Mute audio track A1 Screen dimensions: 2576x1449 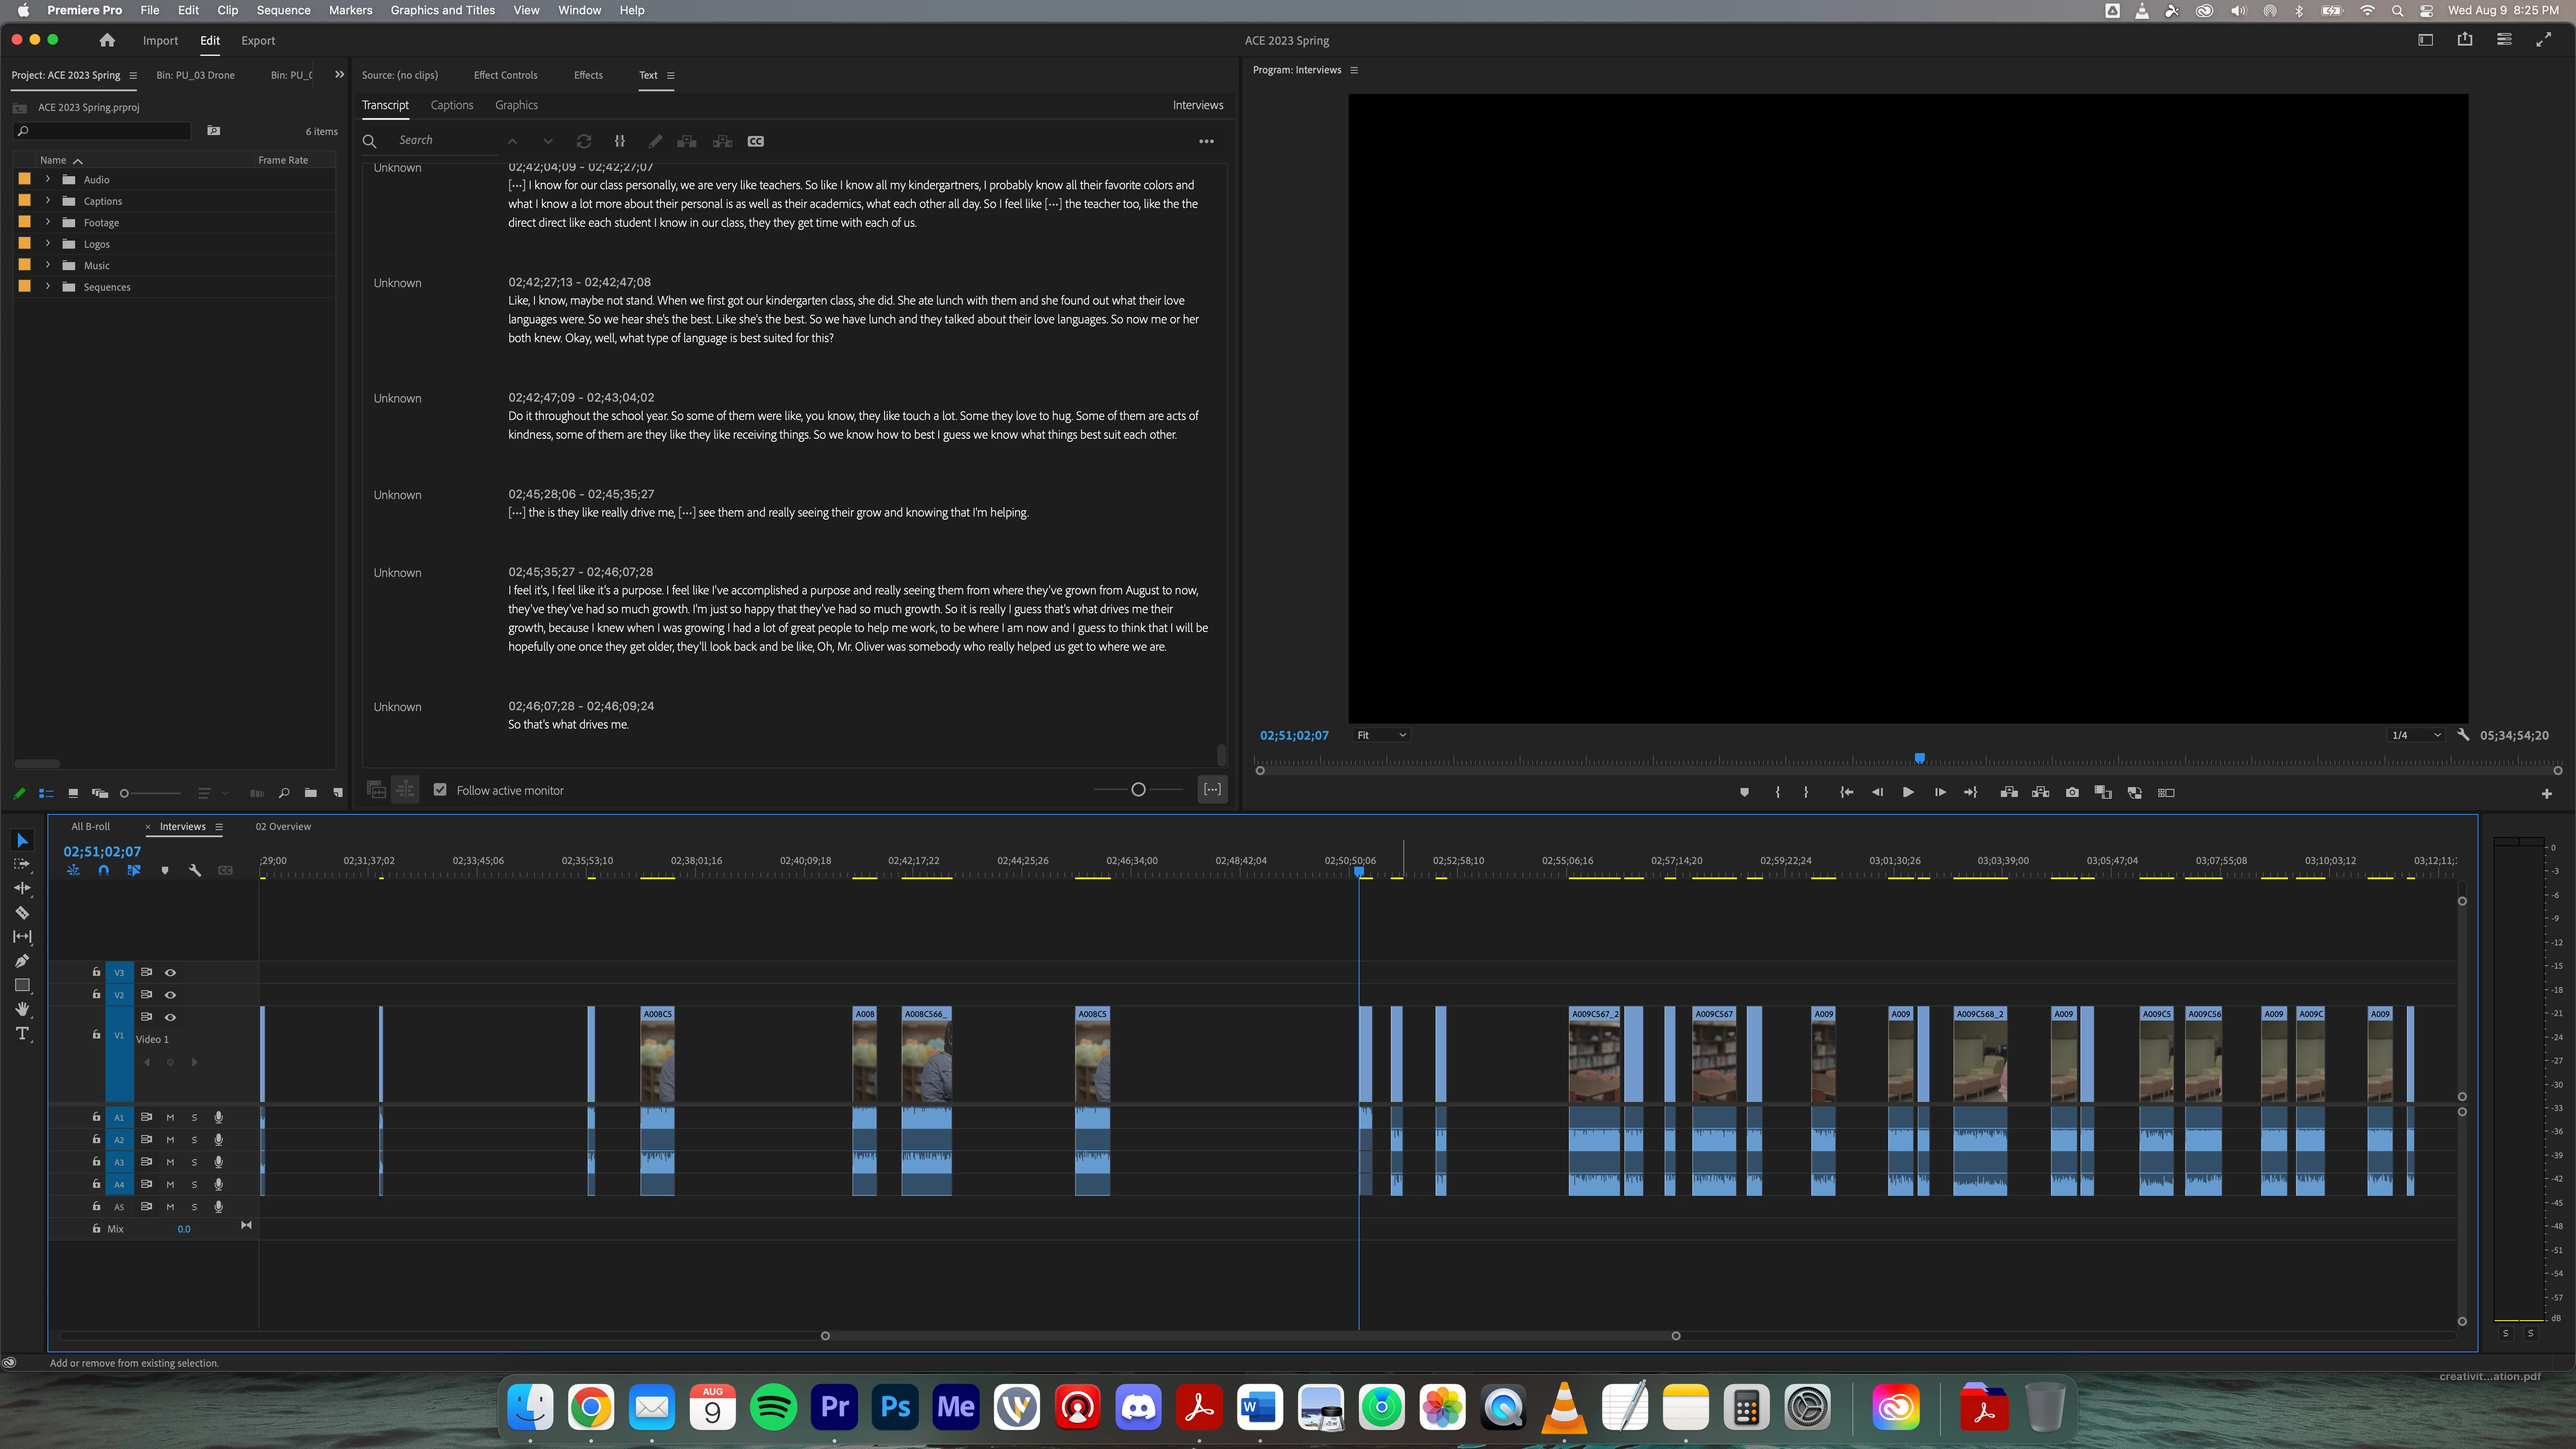[x=170, y=1117]
